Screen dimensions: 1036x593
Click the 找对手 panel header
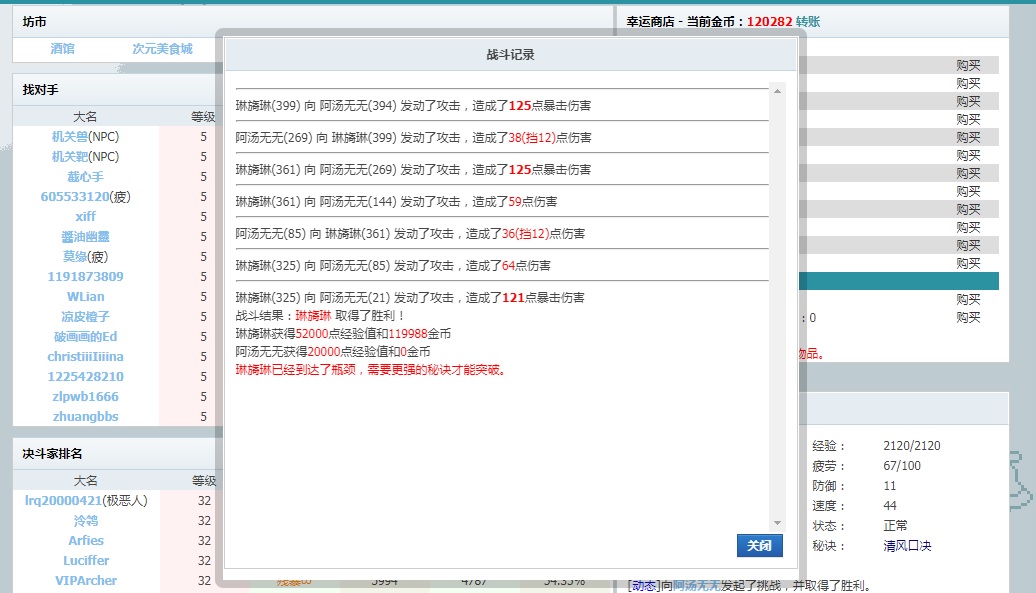40,90
